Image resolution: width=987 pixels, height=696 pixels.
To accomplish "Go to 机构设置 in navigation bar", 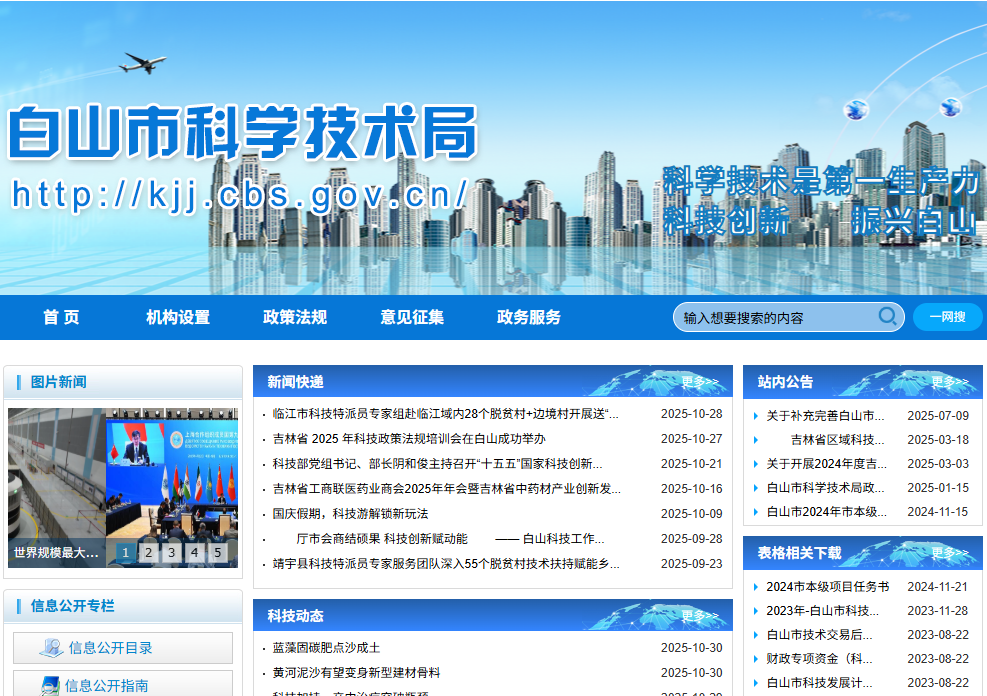I will (x=178, y=317).
